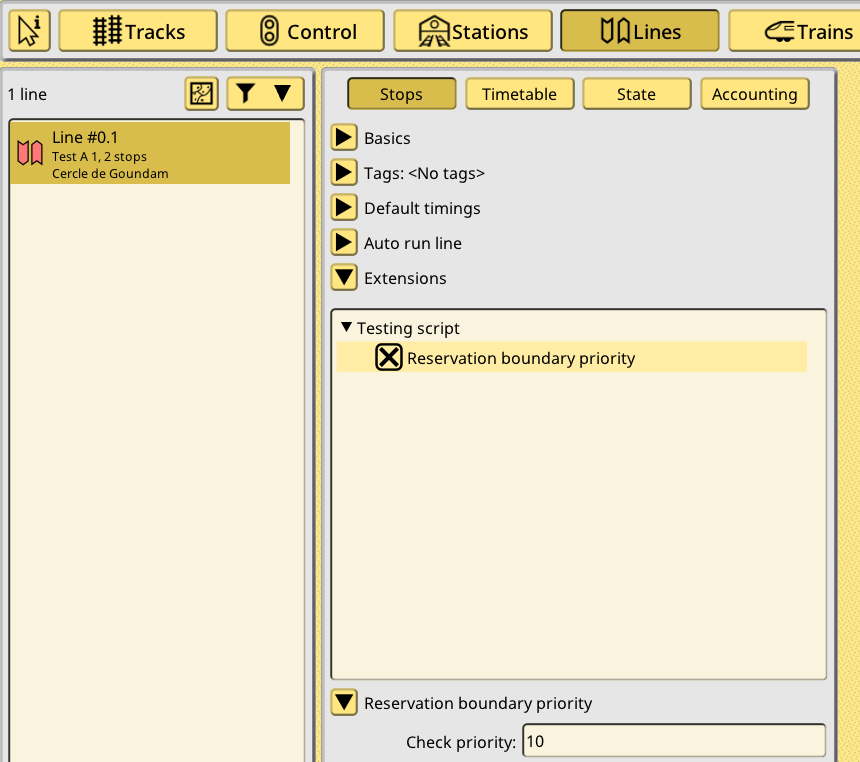Expand the Basics section
The width and height of the screenshot is (860, 762).
point(344,138)
